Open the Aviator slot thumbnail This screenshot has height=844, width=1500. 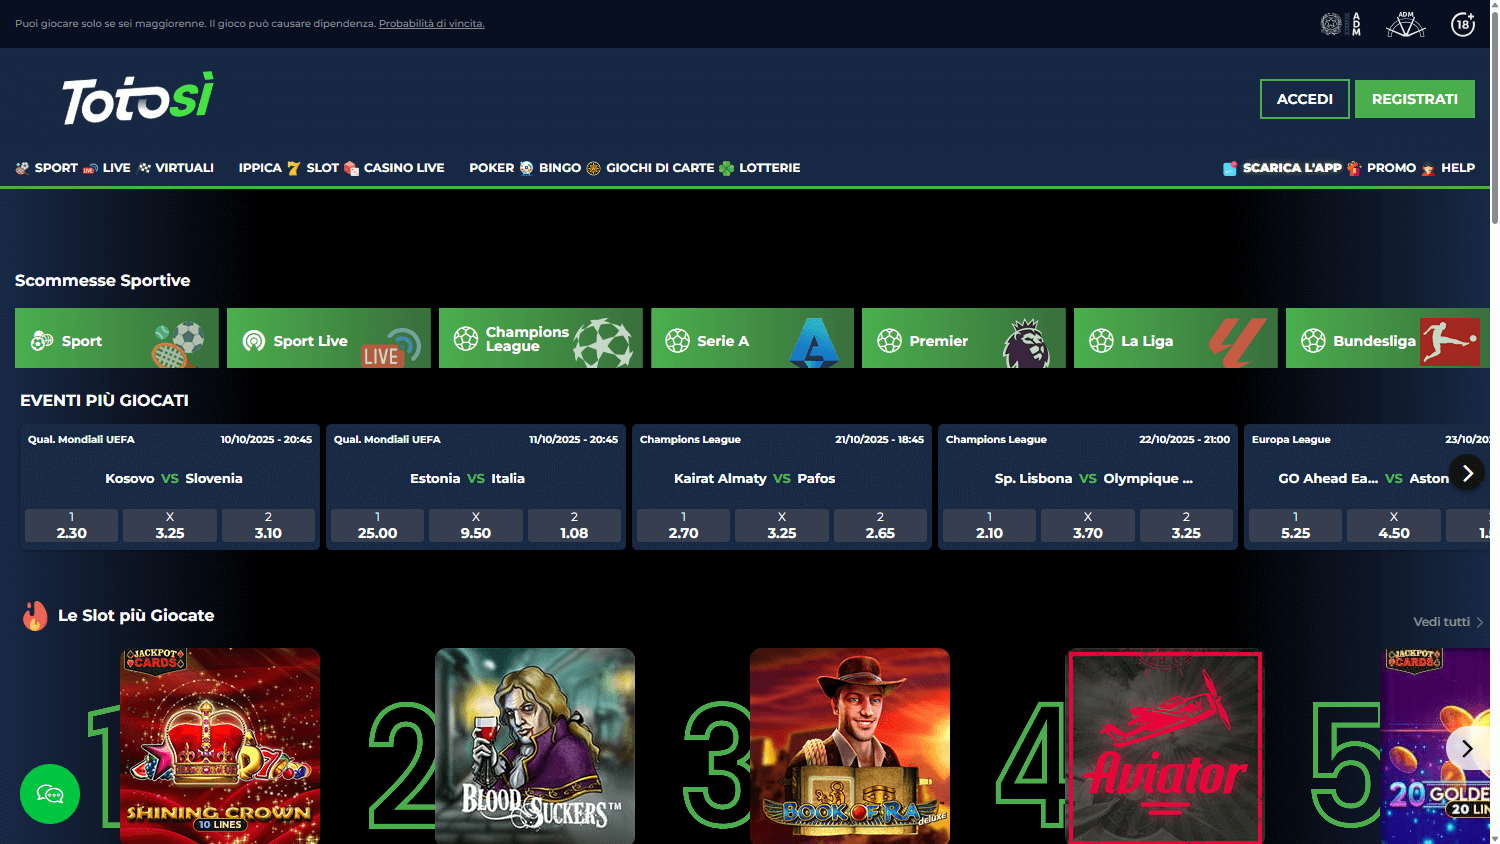click(1164, 746)
